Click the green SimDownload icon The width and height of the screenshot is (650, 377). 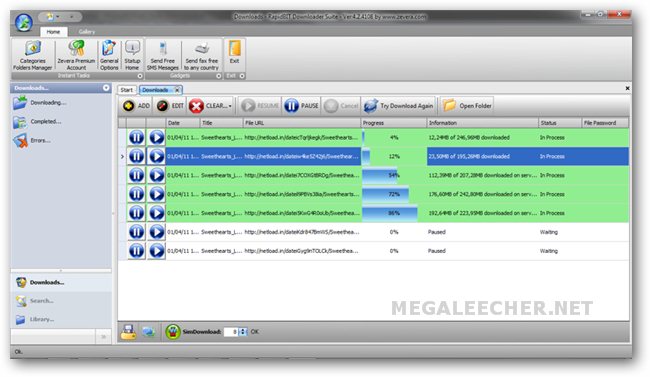pos(173,332)
